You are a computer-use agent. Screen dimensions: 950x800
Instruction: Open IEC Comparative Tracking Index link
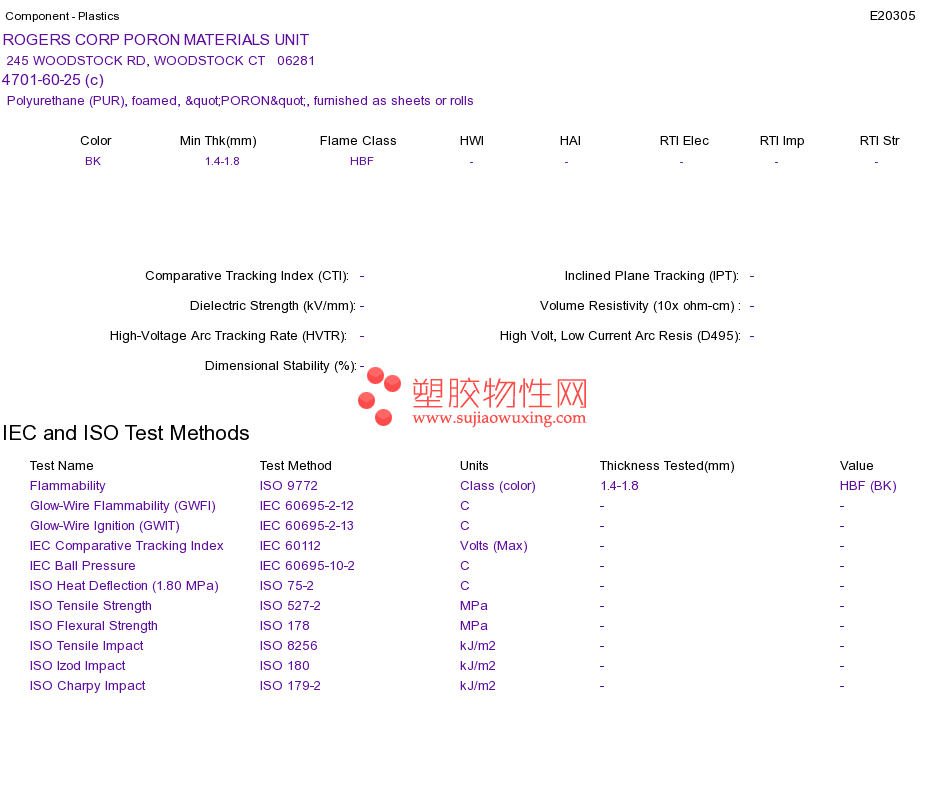[x=127, y=546]
